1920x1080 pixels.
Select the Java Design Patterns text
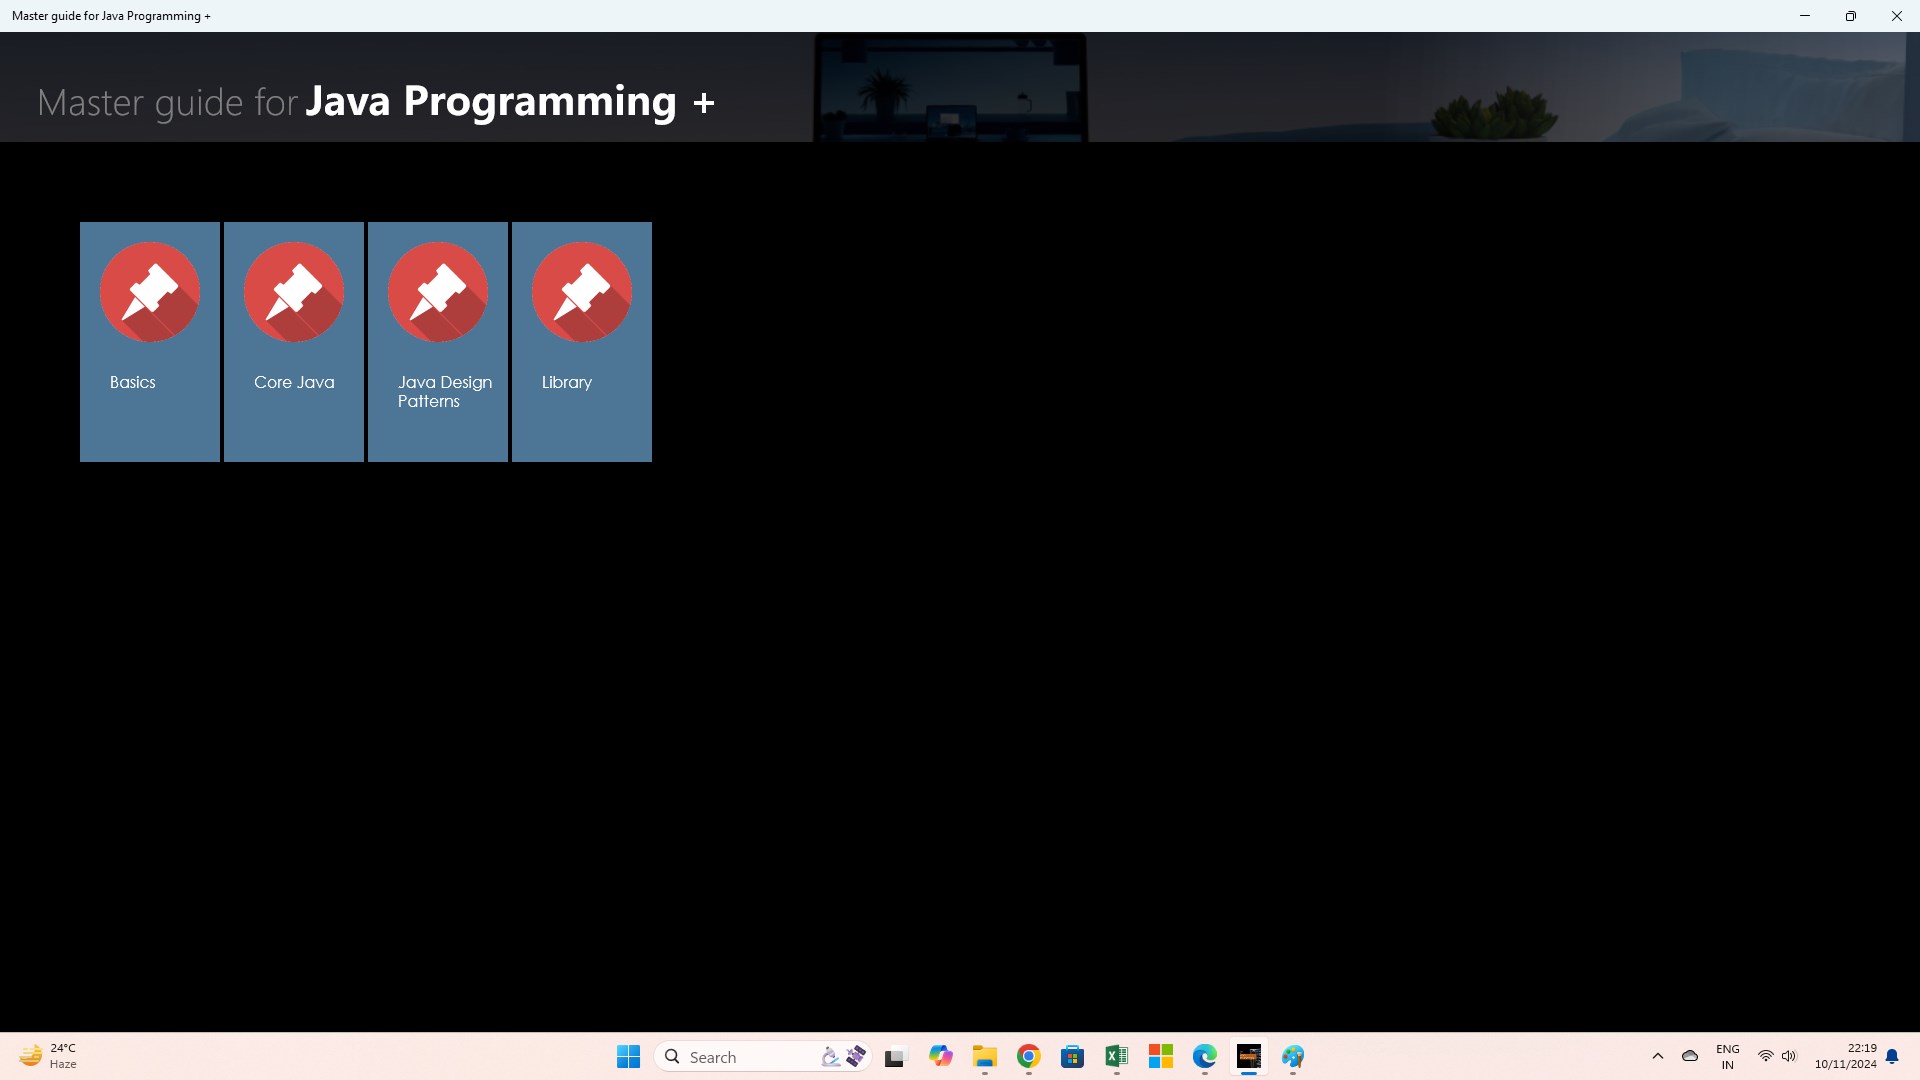pyautogui.click(x=444, y=391)
